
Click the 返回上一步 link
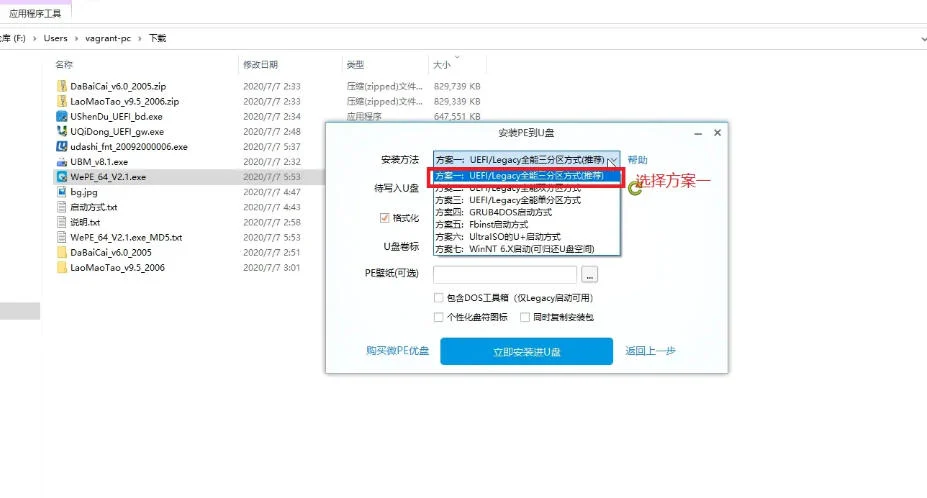(x=650, y=351)
